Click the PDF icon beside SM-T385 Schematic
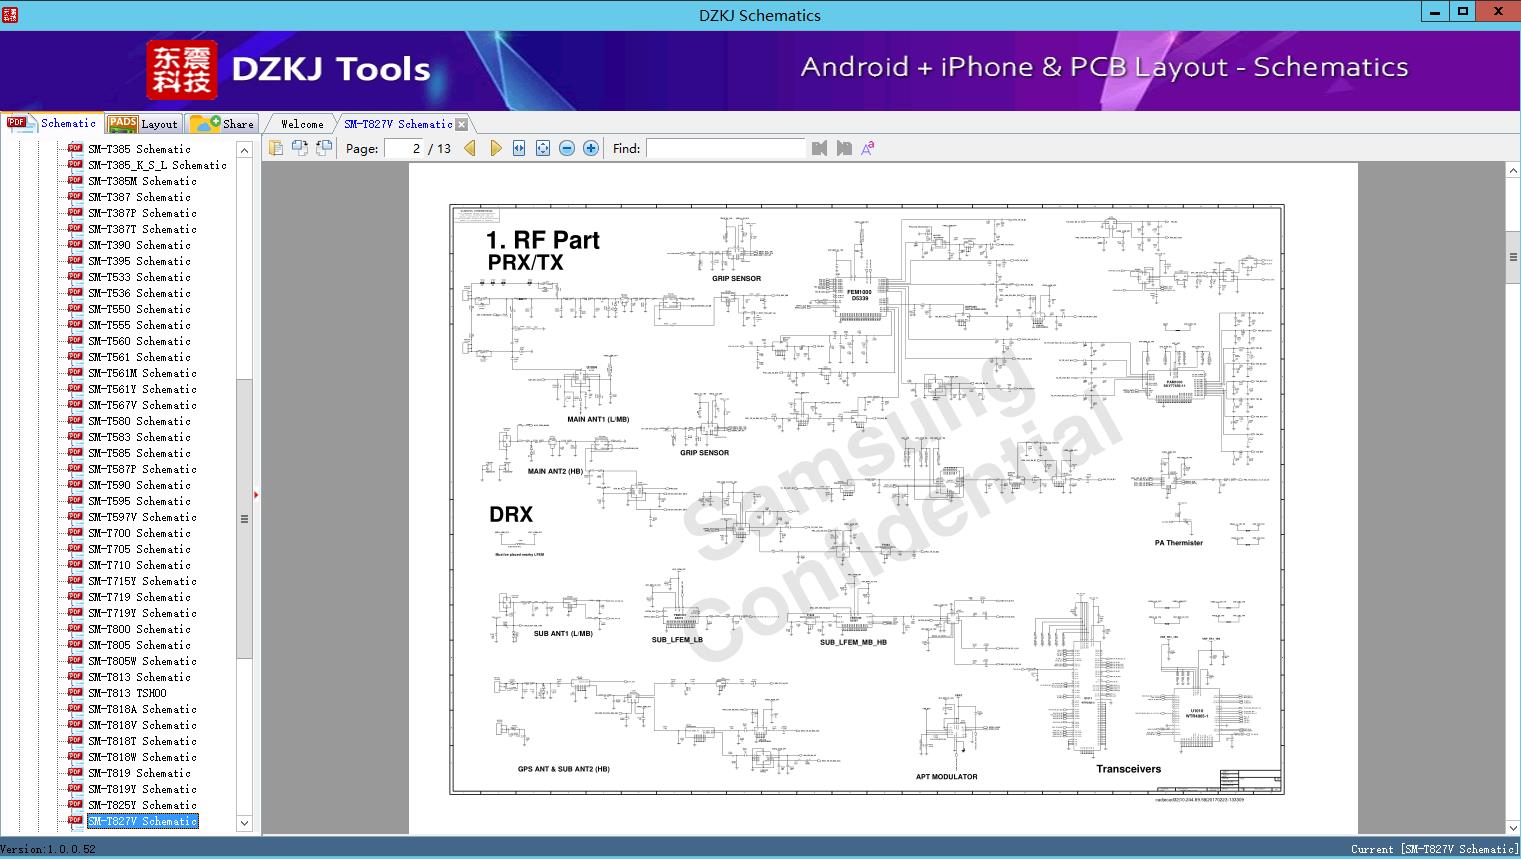The height and width of the screenshot is (859, 1521). tap(75, 148)
